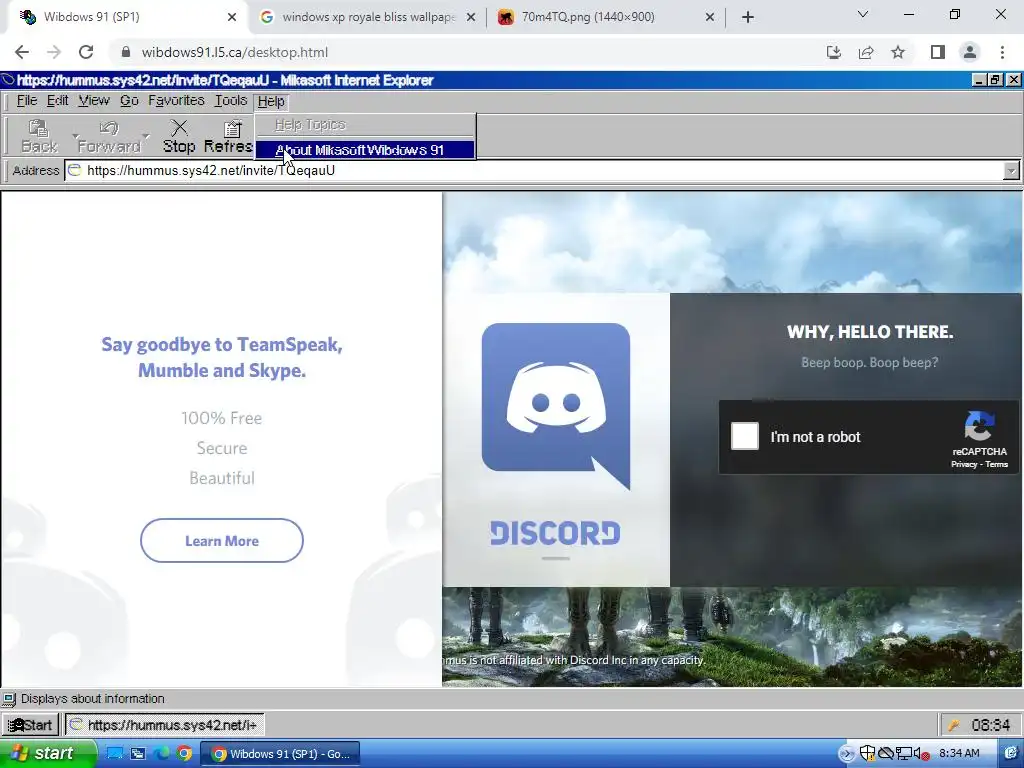Bookmark this page with the star icon
Image resolution: width=1024 pixels, height=768 pixels.
point(898,52)
